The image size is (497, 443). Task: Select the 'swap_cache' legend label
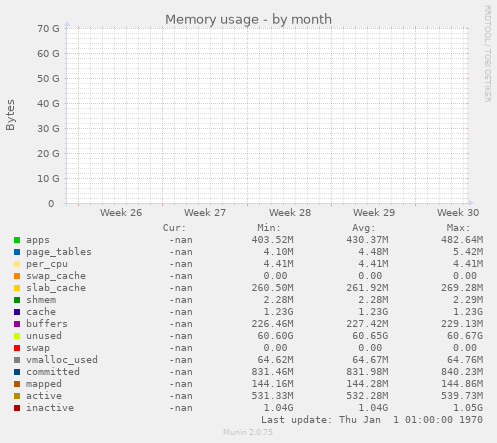click(x=56, y=276)
